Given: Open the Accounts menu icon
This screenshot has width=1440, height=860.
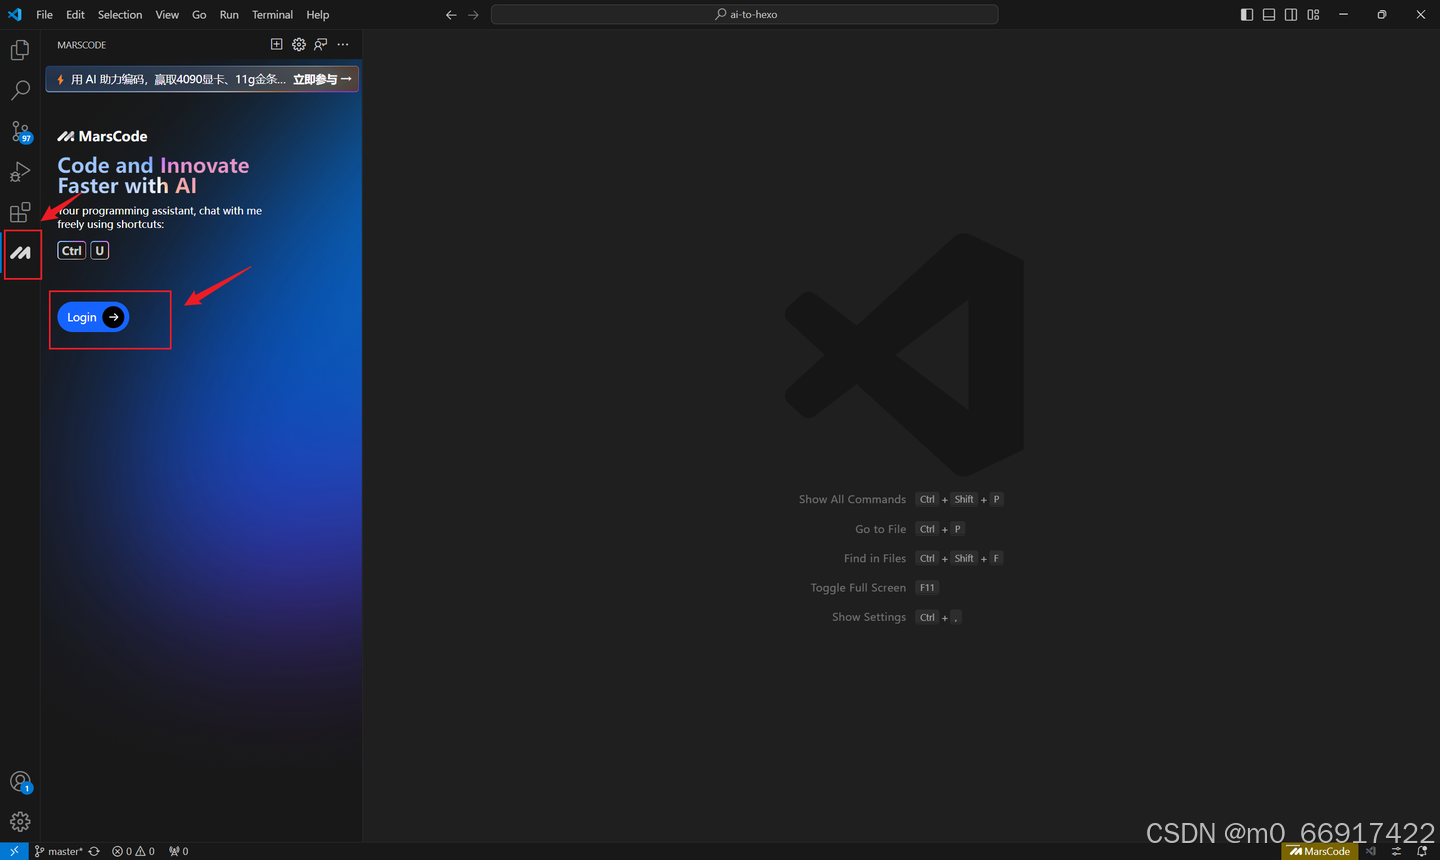Looking at the screenshot, I should coord(20,782).
